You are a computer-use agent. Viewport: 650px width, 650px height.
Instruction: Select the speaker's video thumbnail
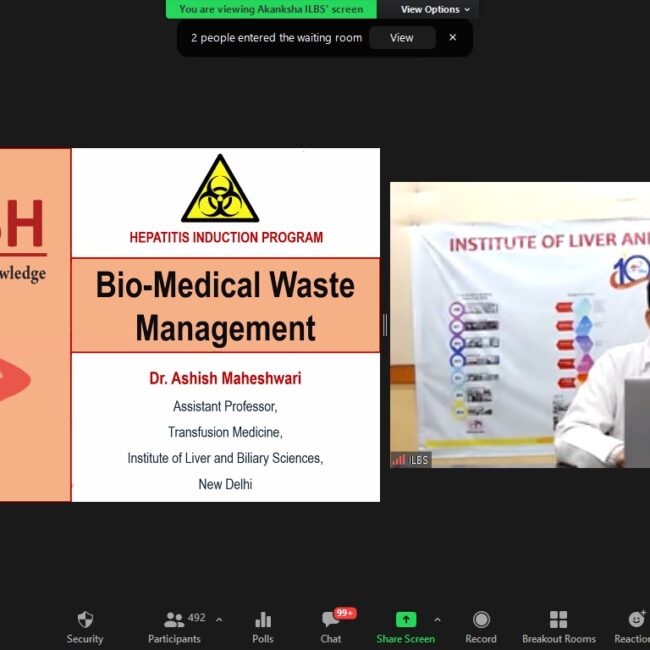point(520,325)
